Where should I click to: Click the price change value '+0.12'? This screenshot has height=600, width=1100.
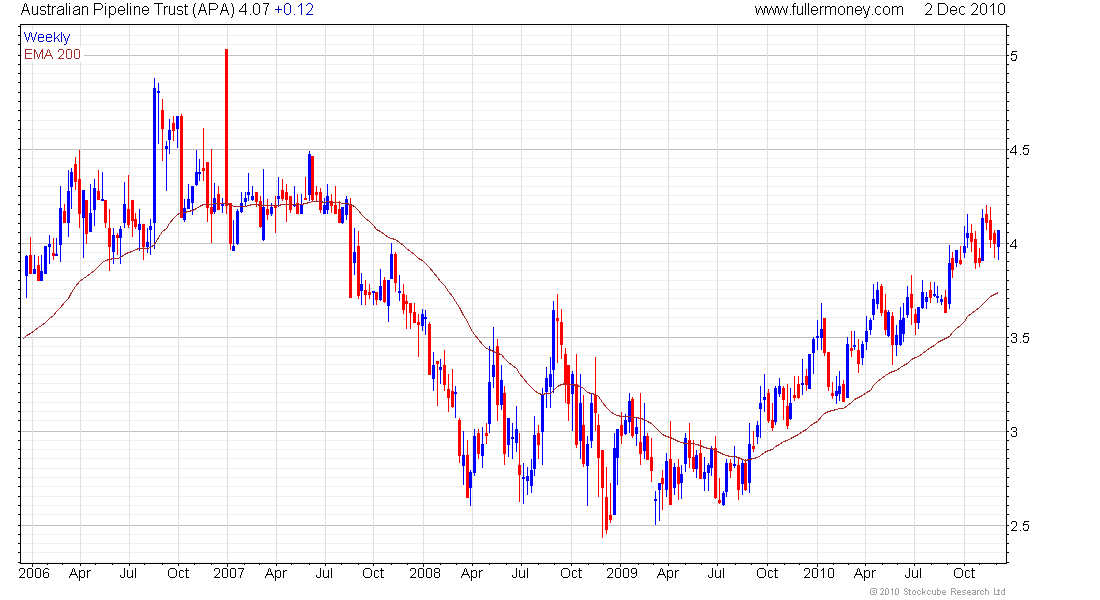(294, 10)
